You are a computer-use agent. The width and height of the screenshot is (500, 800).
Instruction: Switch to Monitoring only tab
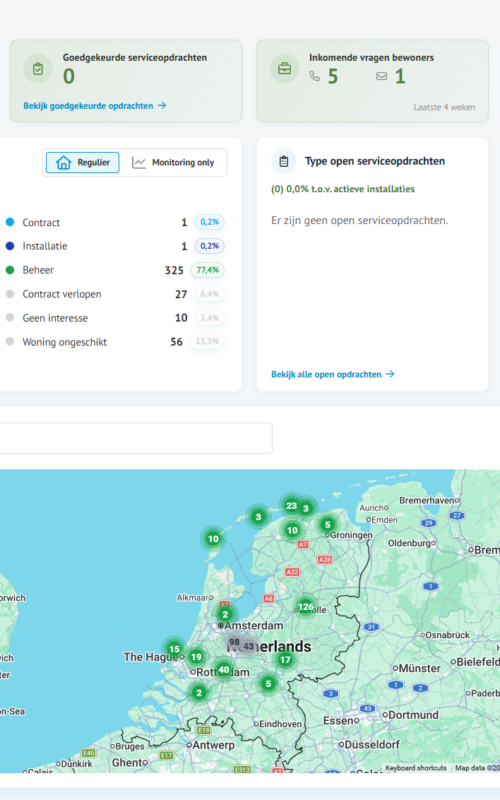pyautogui.click(x=173, y=163)
